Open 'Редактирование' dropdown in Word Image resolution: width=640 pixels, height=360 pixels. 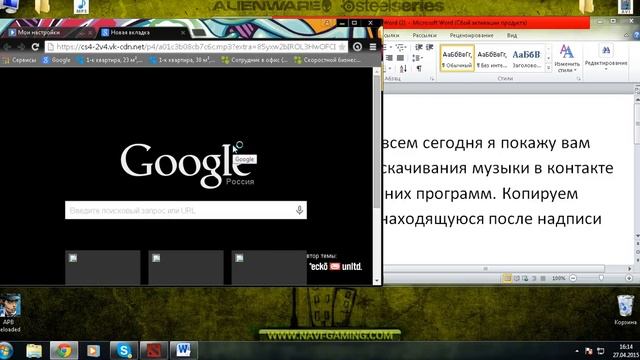click(606, 58)
